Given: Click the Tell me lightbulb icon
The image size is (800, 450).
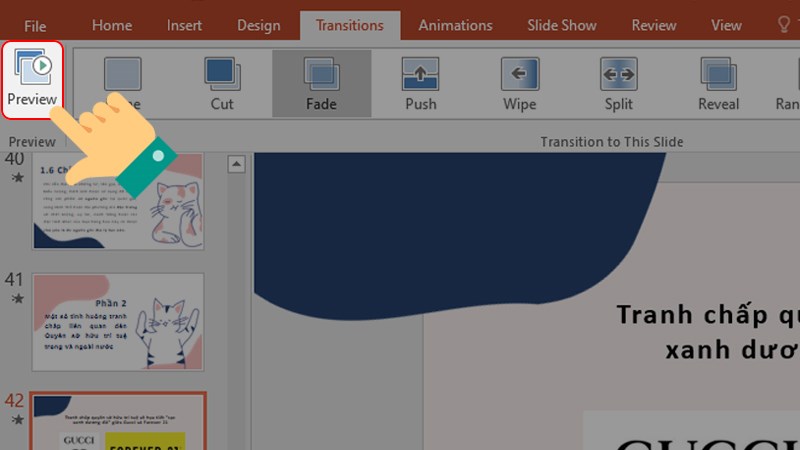Looking at the screenshot, I should point(784,25).
